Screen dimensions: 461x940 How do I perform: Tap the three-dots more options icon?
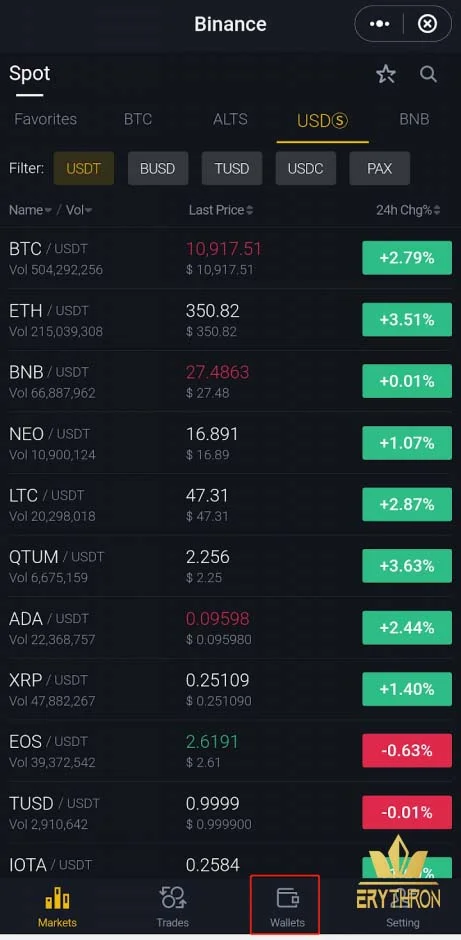379,24
